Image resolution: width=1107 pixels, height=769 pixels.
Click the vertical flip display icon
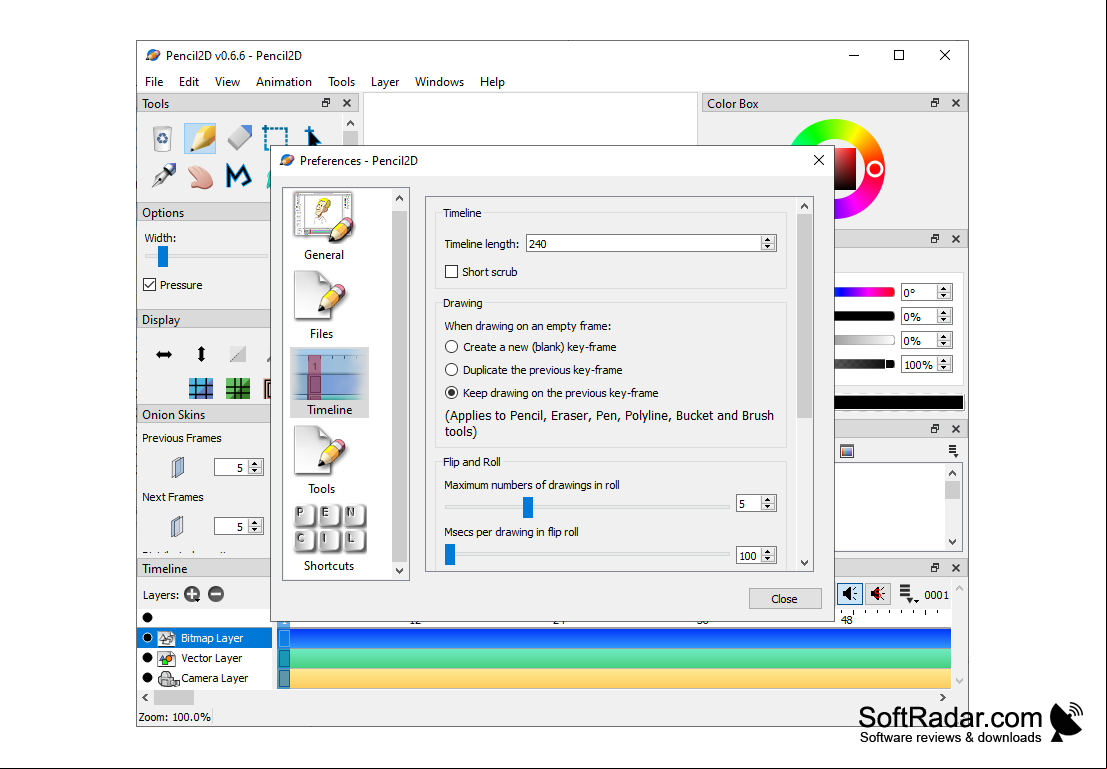(x=201, y=354)
